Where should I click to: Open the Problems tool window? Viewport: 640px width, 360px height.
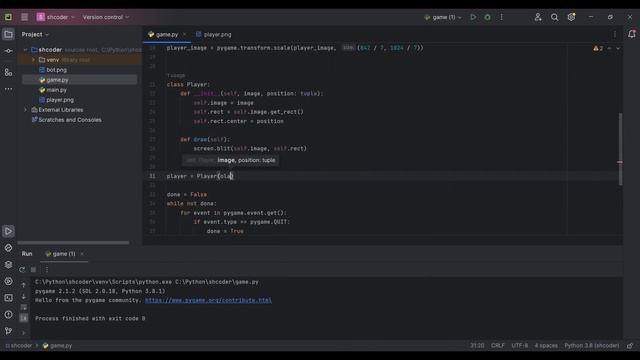pyautogui.click(x=8, y=314)
